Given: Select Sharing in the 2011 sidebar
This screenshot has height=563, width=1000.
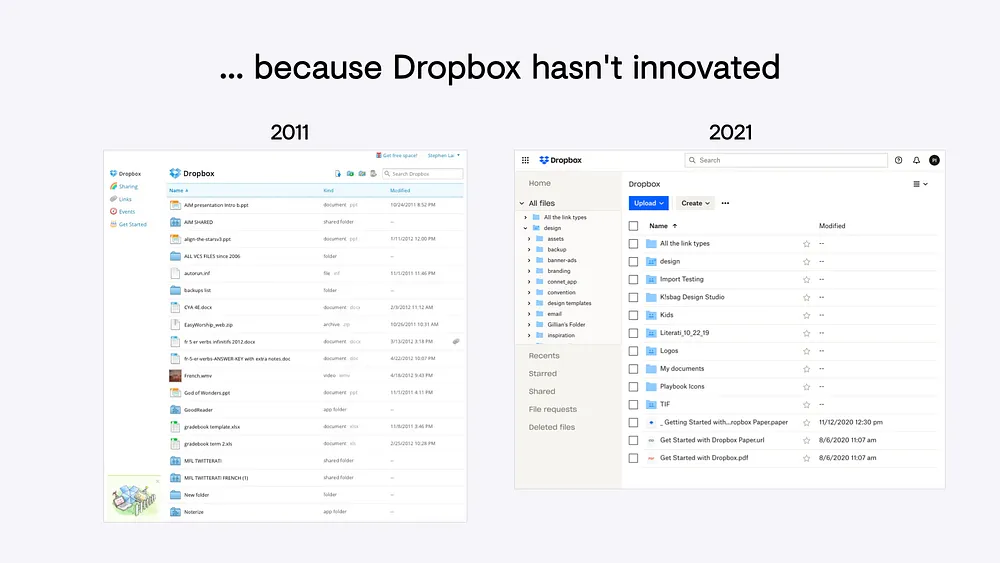Looking at the screenshot, I should point(128,186).
